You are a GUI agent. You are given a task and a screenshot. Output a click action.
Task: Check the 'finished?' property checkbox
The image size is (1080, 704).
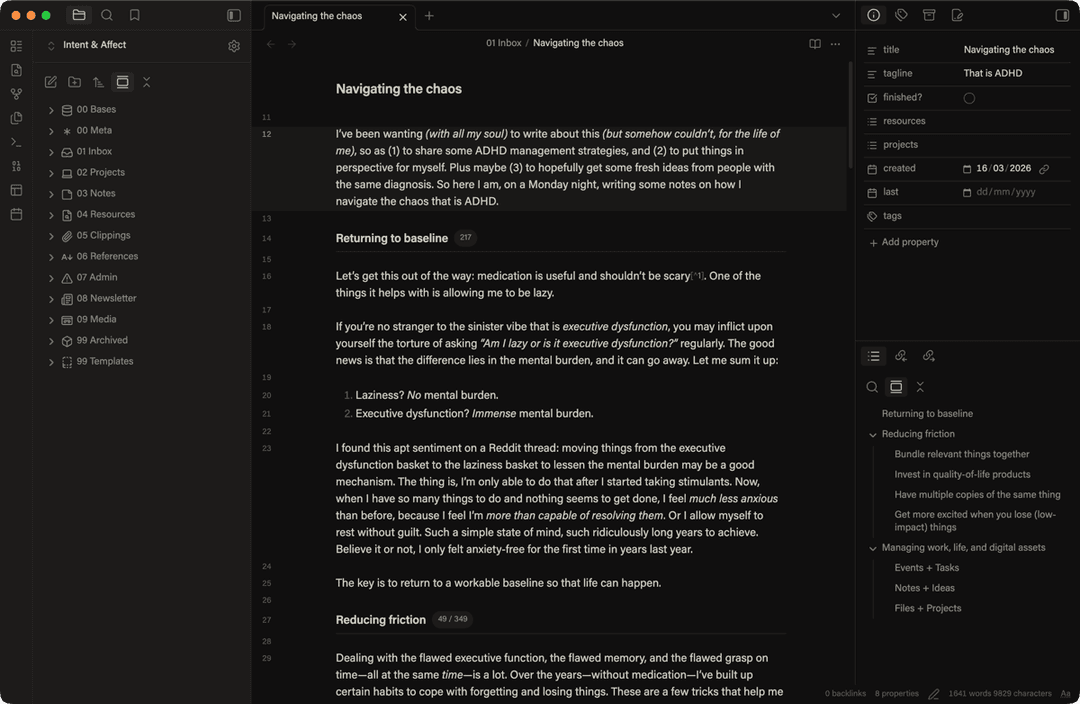pos(969,98)
